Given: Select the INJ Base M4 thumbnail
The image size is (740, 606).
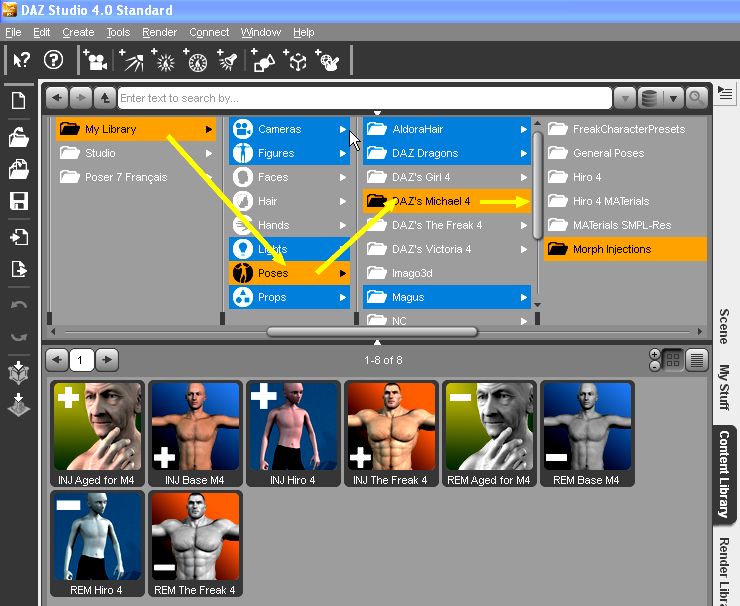Looking at the screenshot, I should (x=195, y=433).
